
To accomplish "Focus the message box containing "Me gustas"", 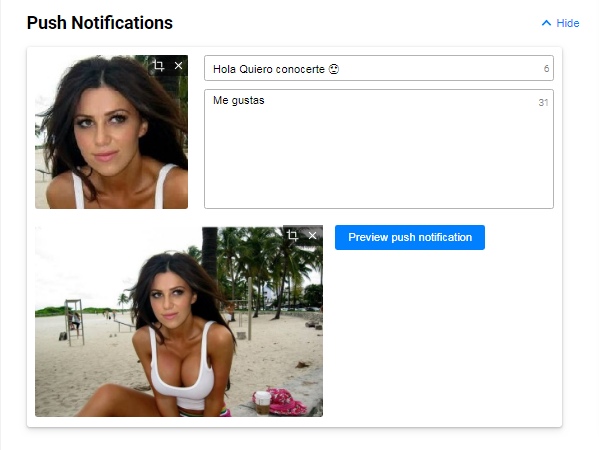I will pos(379,149).
